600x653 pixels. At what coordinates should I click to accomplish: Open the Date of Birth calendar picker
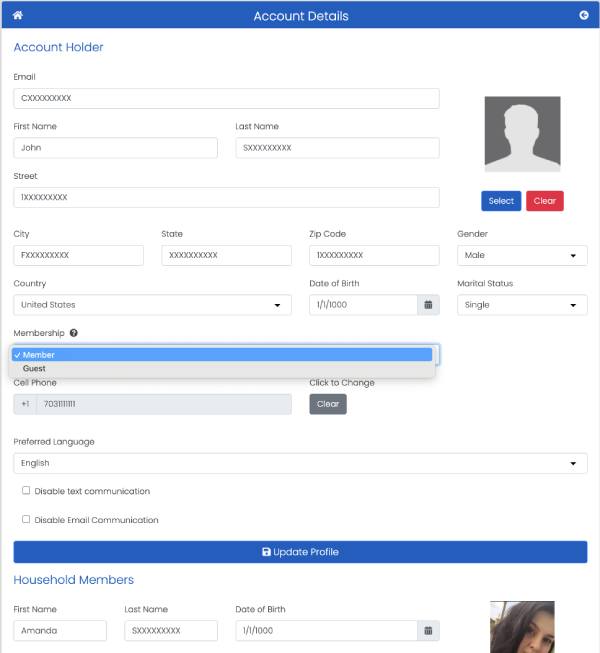click(428, 304)
